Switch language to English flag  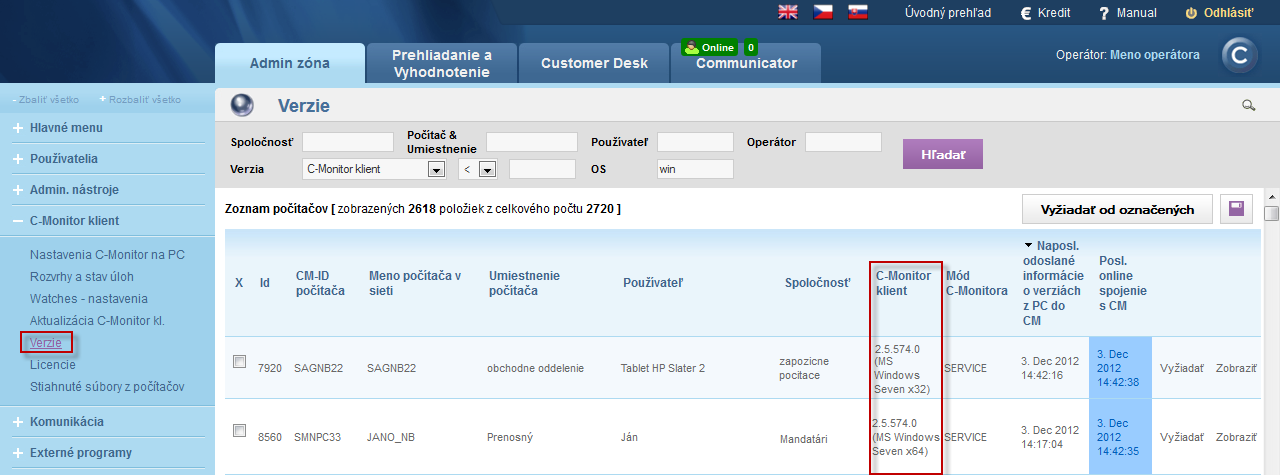[788, 12]
